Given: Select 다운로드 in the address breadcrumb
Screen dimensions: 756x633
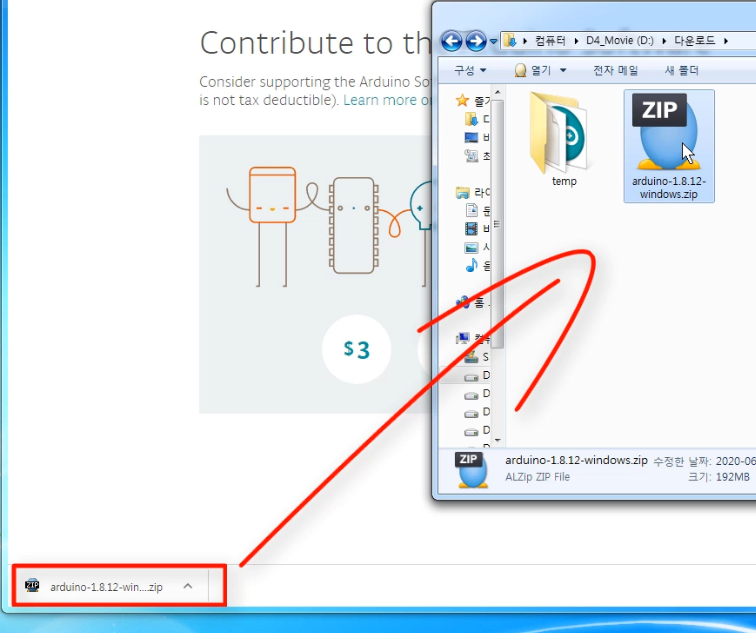Looking at the screenshot, I should click(x=694, y=40).
